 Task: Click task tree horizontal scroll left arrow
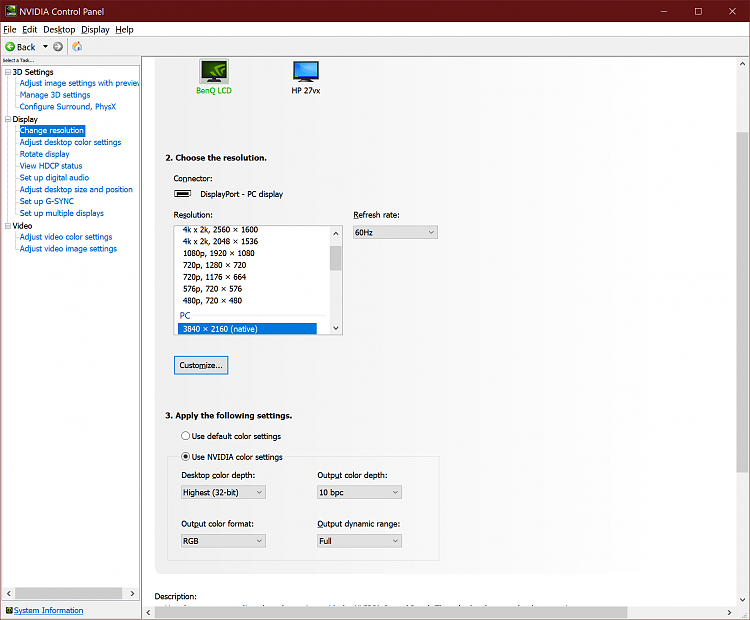(x=9, y=594)
